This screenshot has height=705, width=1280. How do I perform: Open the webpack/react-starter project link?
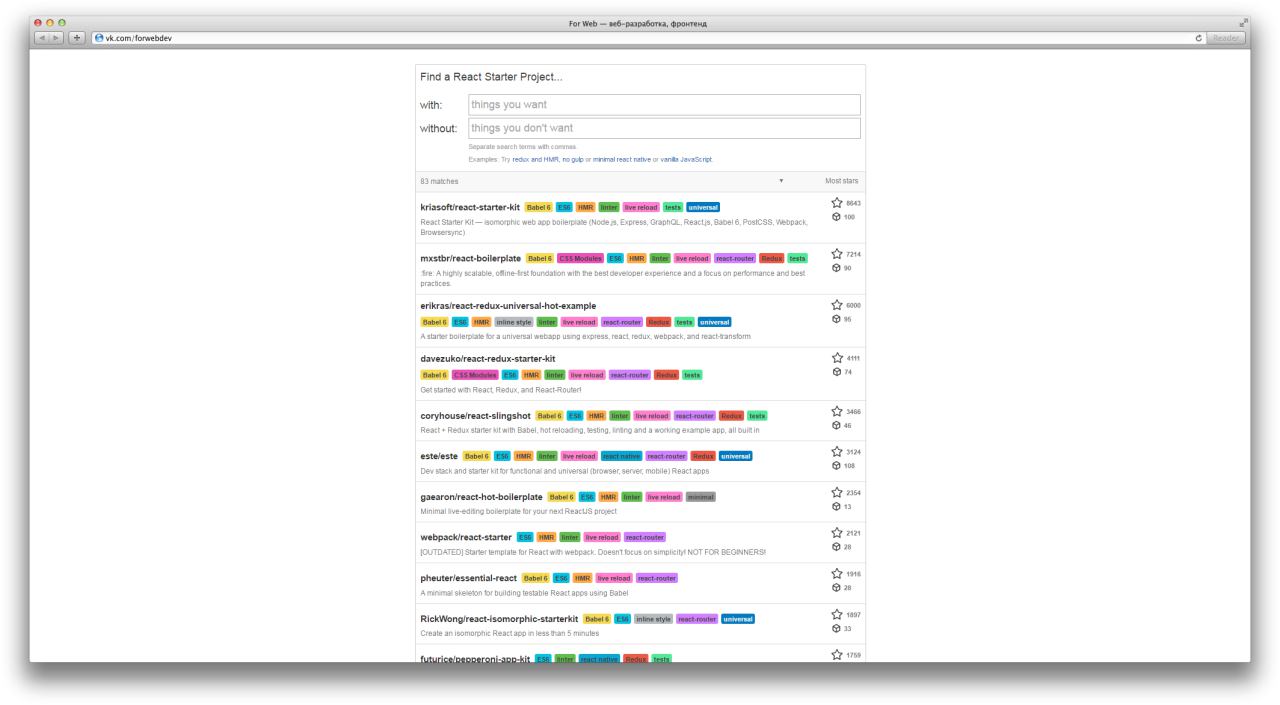(x=465, y=537)
